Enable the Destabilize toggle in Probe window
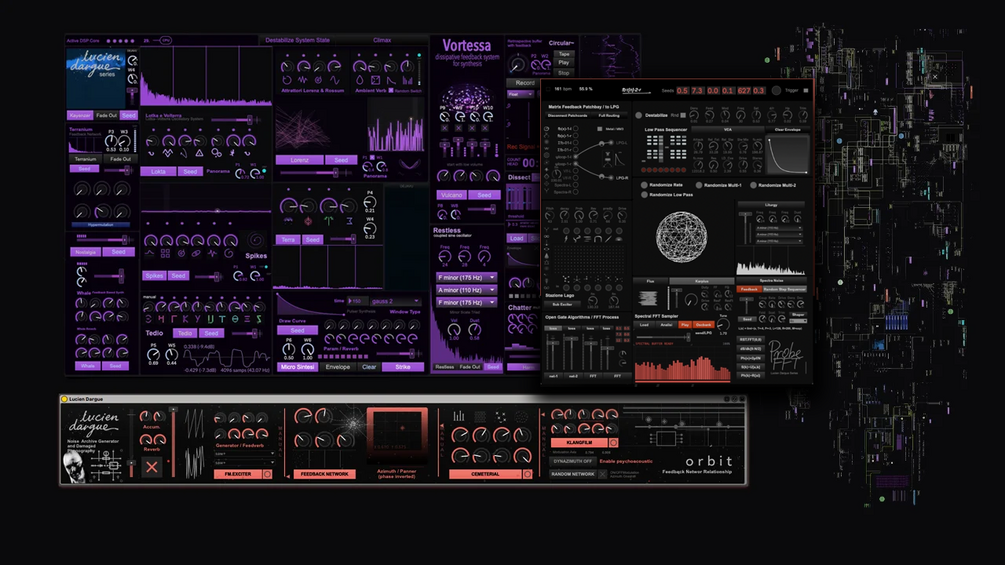Image resolution: width=1005 pixels, height=565 pixels. point(638,115)
